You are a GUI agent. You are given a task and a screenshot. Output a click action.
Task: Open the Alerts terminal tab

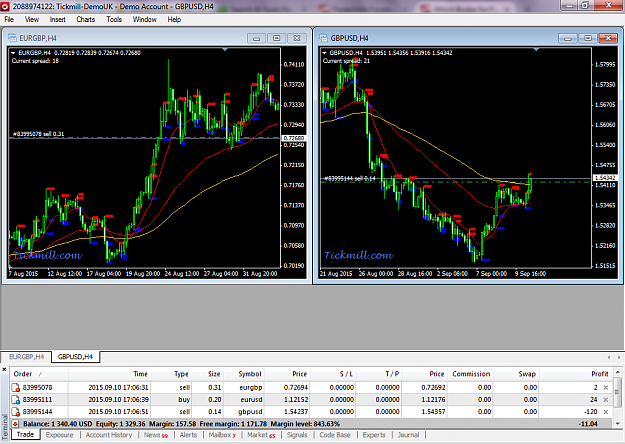188,435
